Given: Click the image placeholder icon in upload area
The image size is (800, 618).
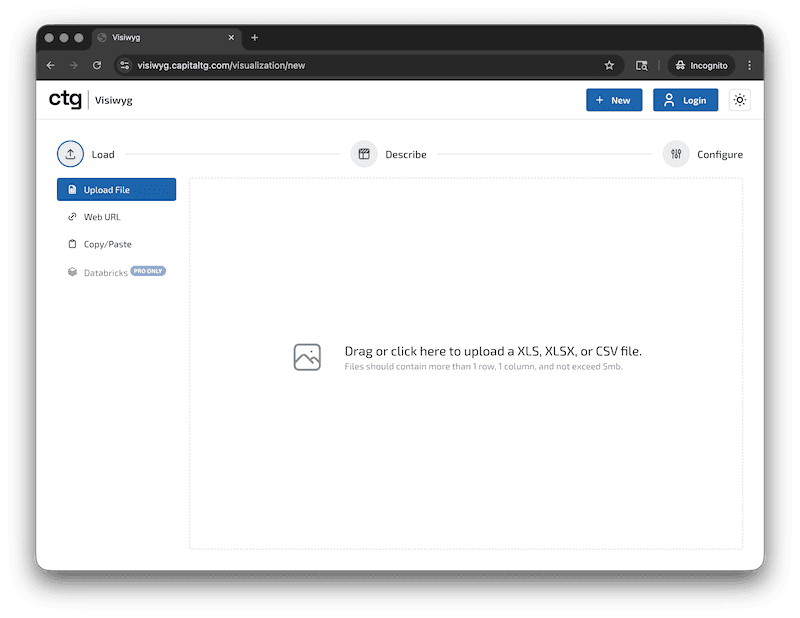Looking at the screenshot, I should pyautogui.click(x=307, y=356).
